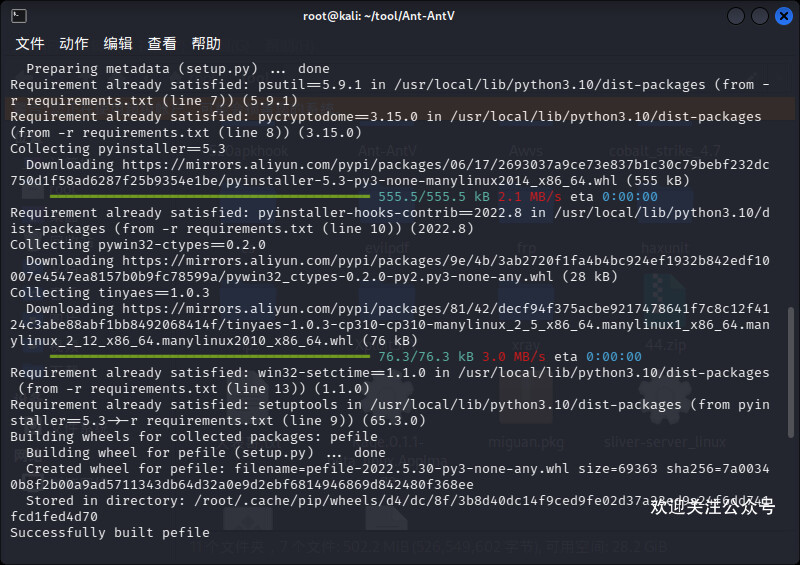Click the pyinstaller mirrors.aliyun.com download URL
Image resolution: width=800 pixels, height=565 pixels.
tap(390, 173)
